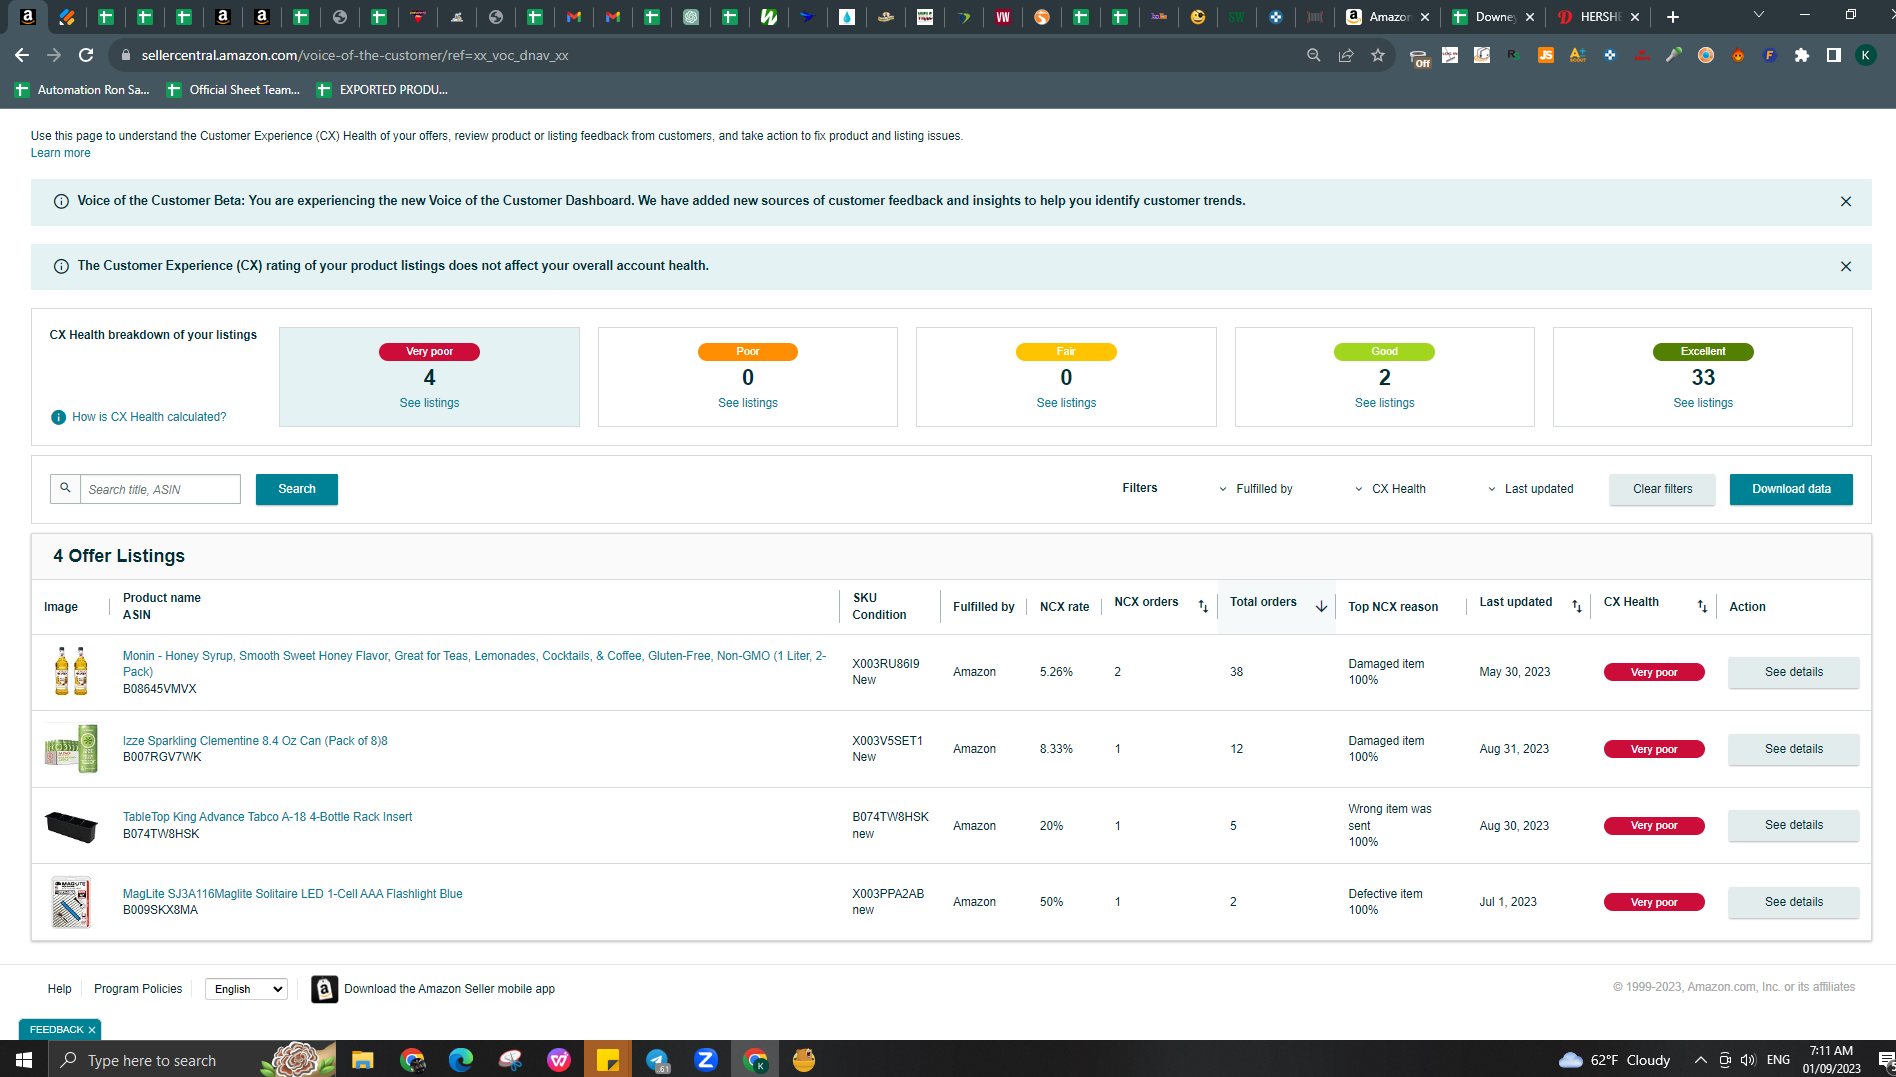Expand the CX Health filter
This screenshot has height=1077, width=1896.
coord(1391,489)
